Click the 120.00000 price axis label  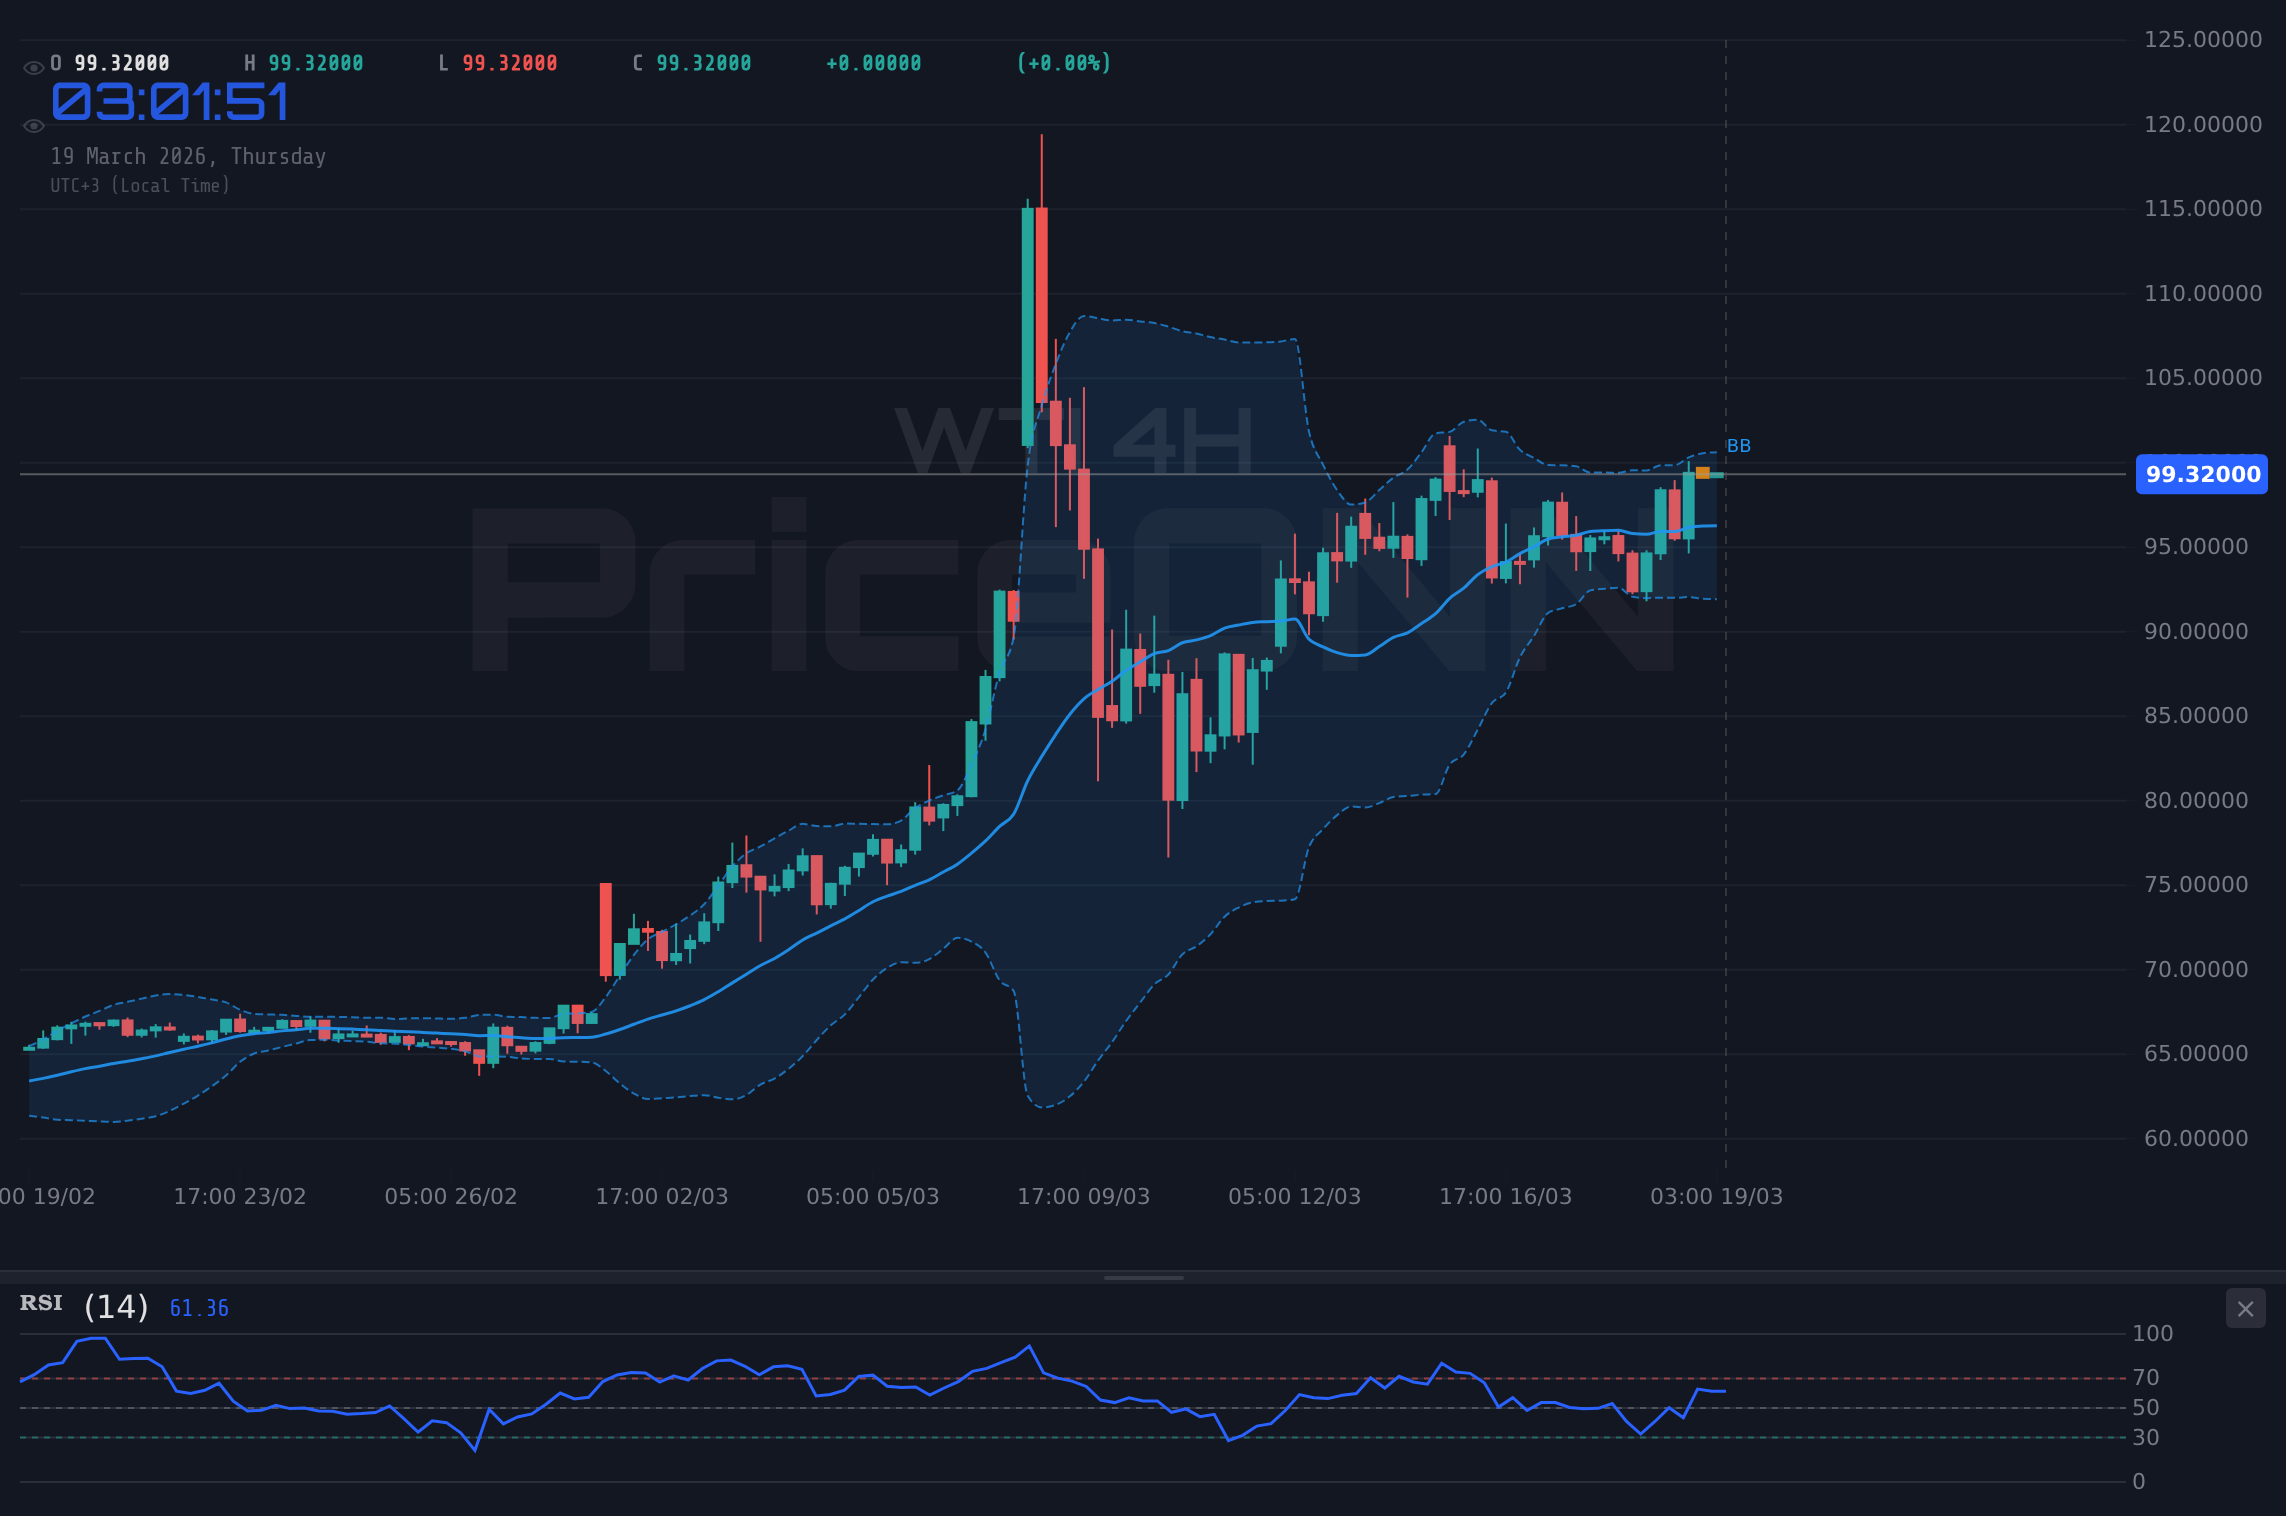coord(2202,125)
